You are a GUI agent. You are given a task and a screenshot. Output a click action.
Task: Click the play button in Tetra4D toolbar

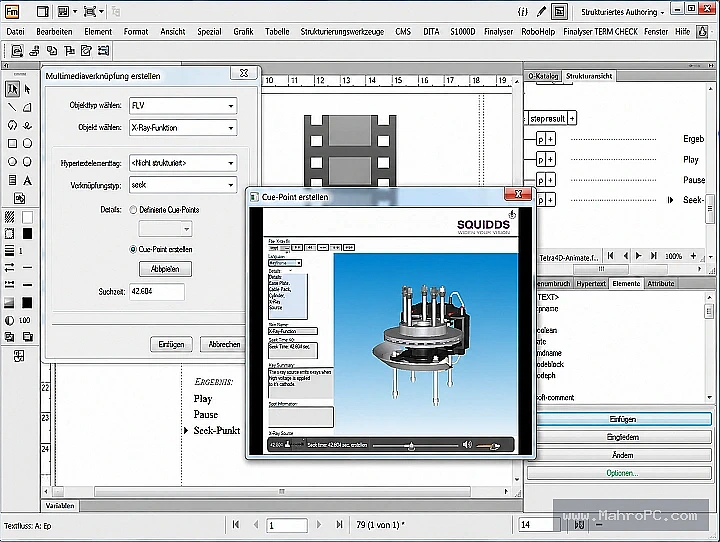638,256
